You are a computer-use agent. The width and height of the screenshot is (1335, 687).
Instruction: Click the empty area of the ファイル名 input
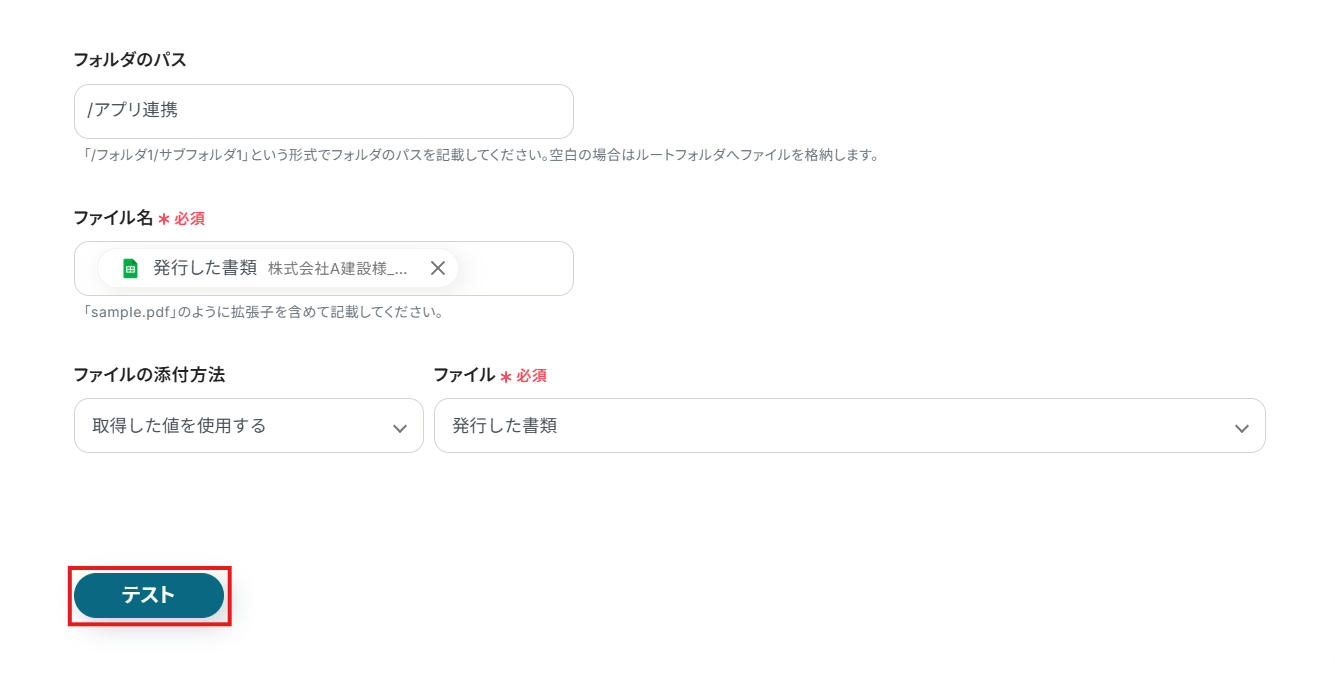tap(514, 269)
